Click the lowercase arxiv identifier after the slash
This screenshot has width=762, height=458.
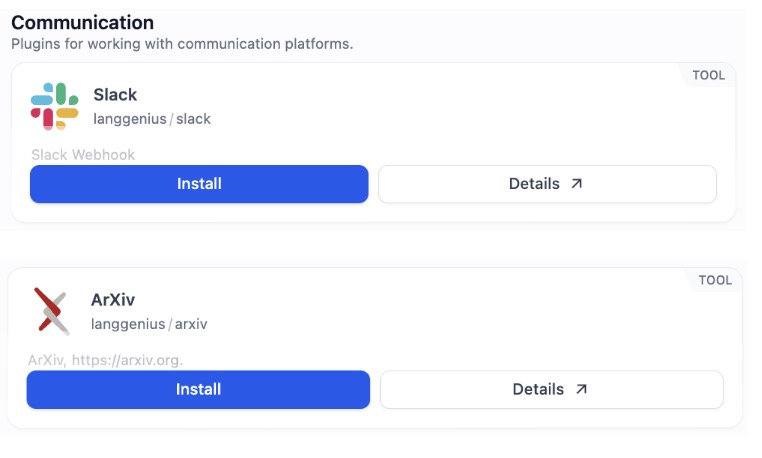188,324
